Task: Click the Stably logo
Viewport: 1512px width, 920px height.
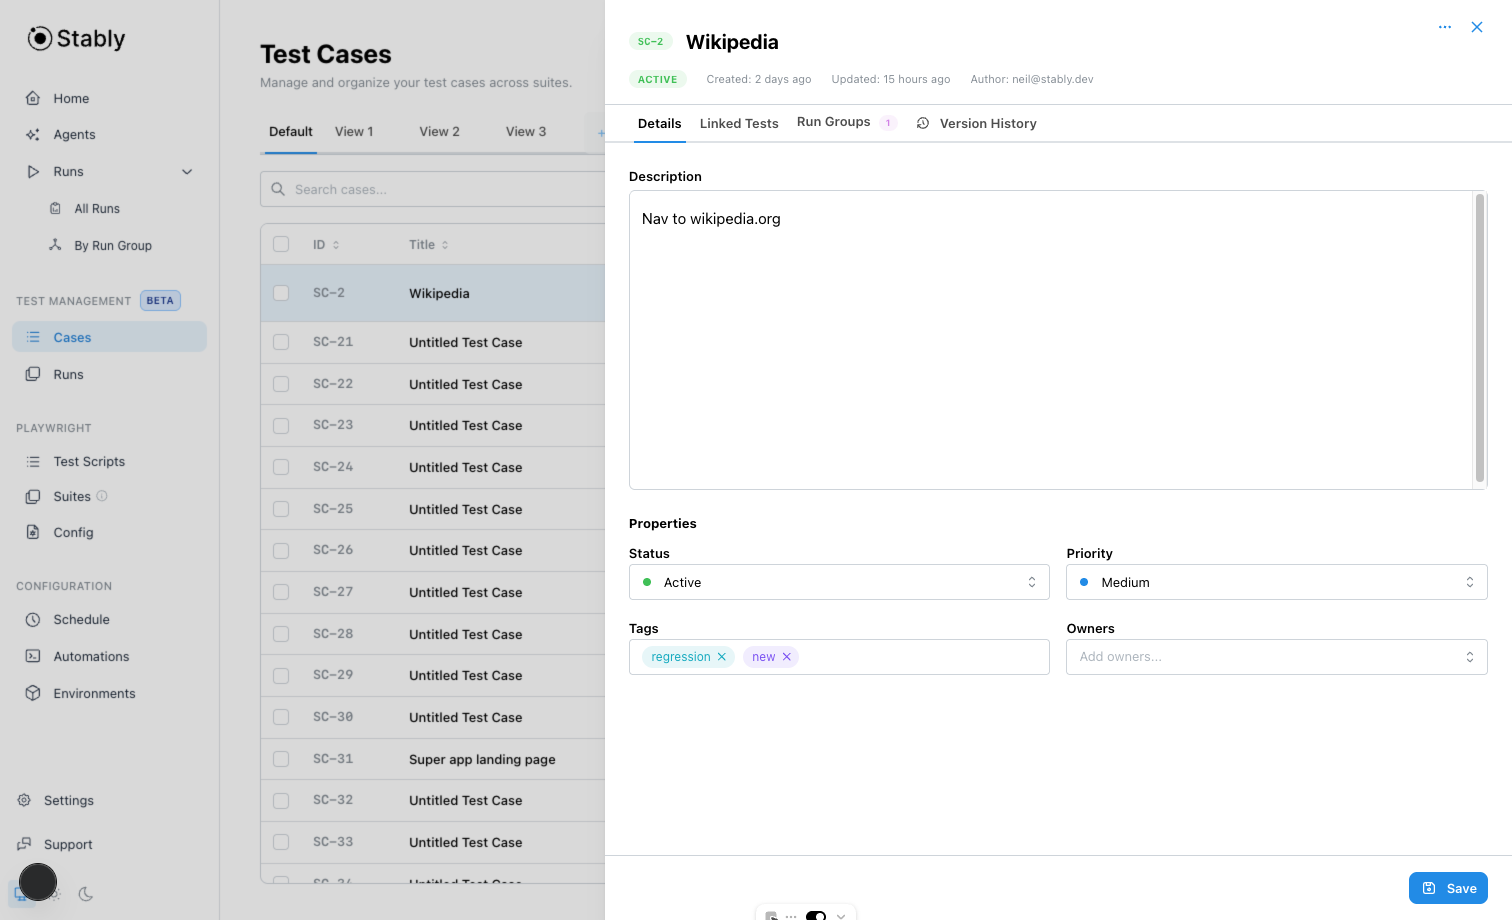Action: pyautogui.click(x=75, y=38)
